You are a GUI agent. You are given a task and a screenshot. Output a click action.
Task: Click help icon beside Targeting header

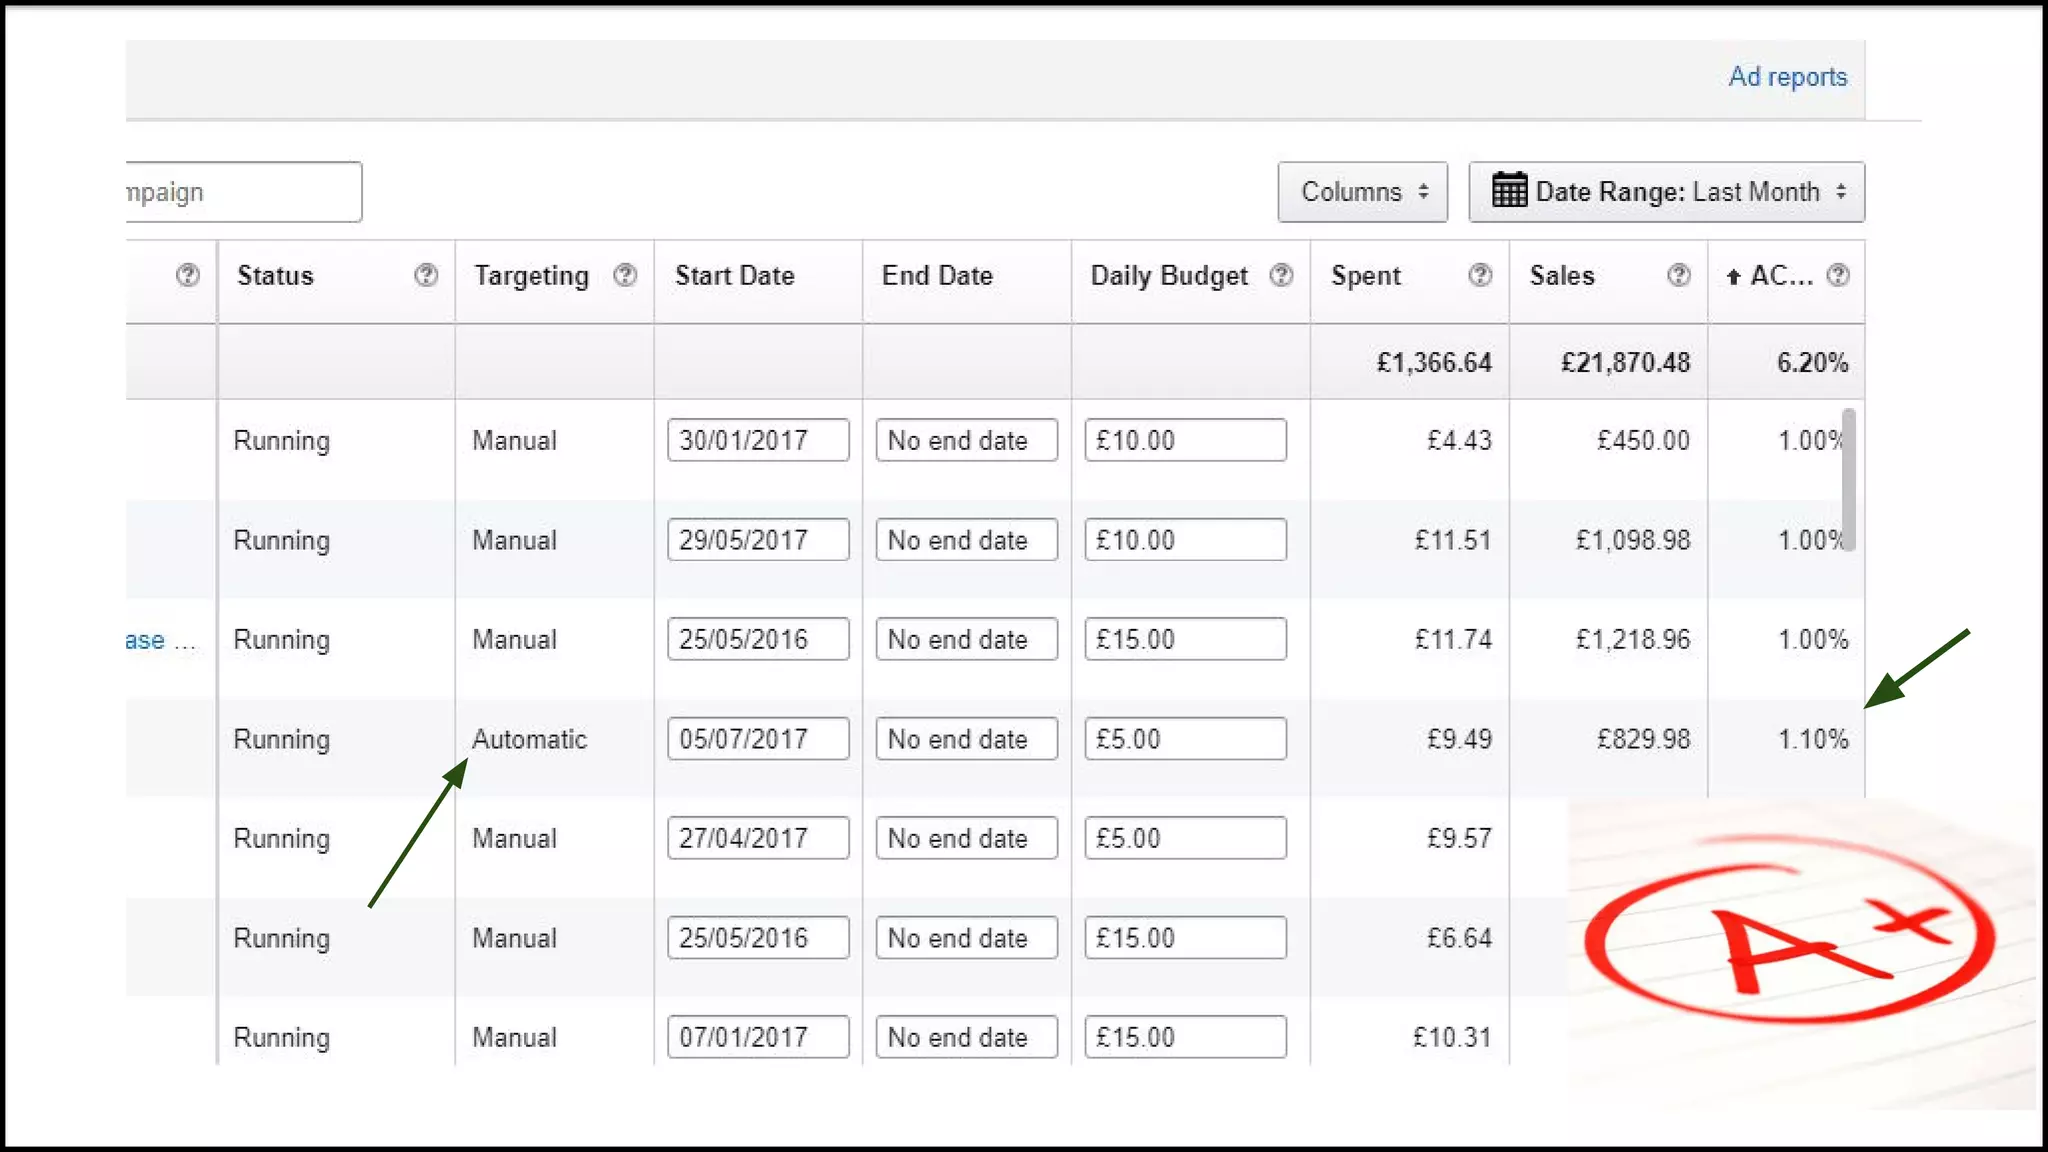pos(625,275)
